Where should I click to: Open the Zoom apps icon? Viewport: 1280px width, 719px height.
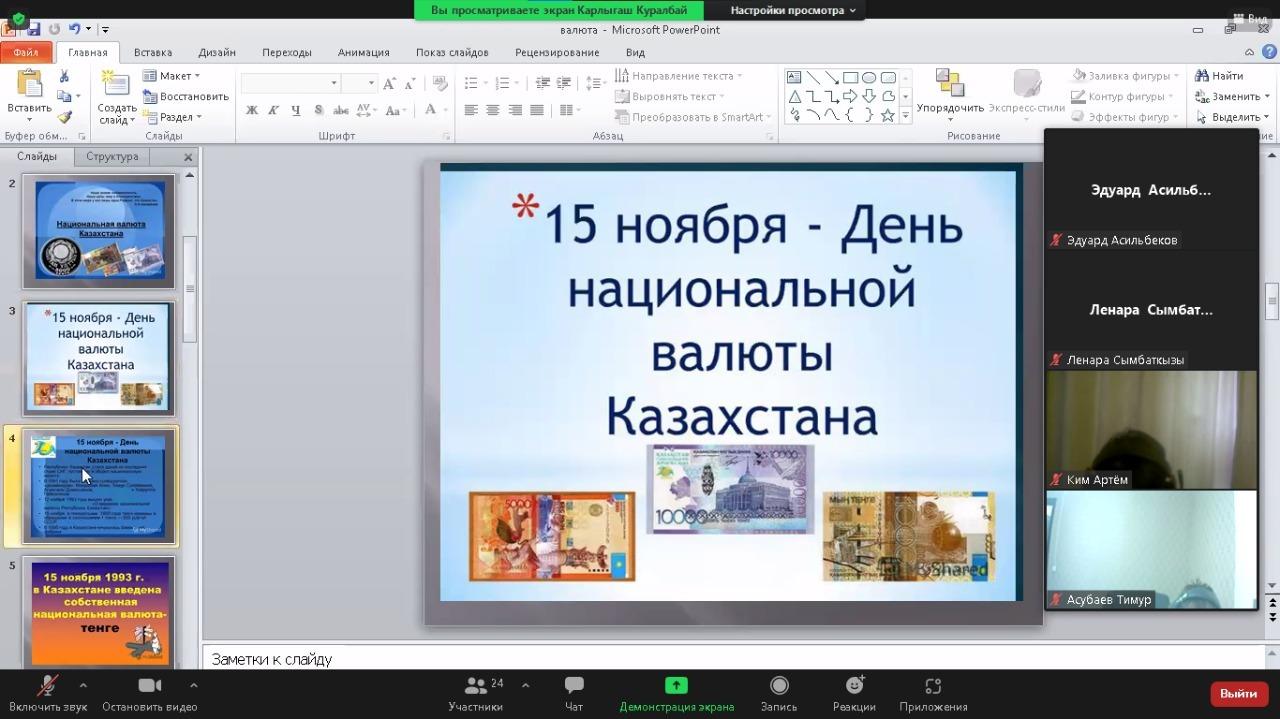[932, 686]
